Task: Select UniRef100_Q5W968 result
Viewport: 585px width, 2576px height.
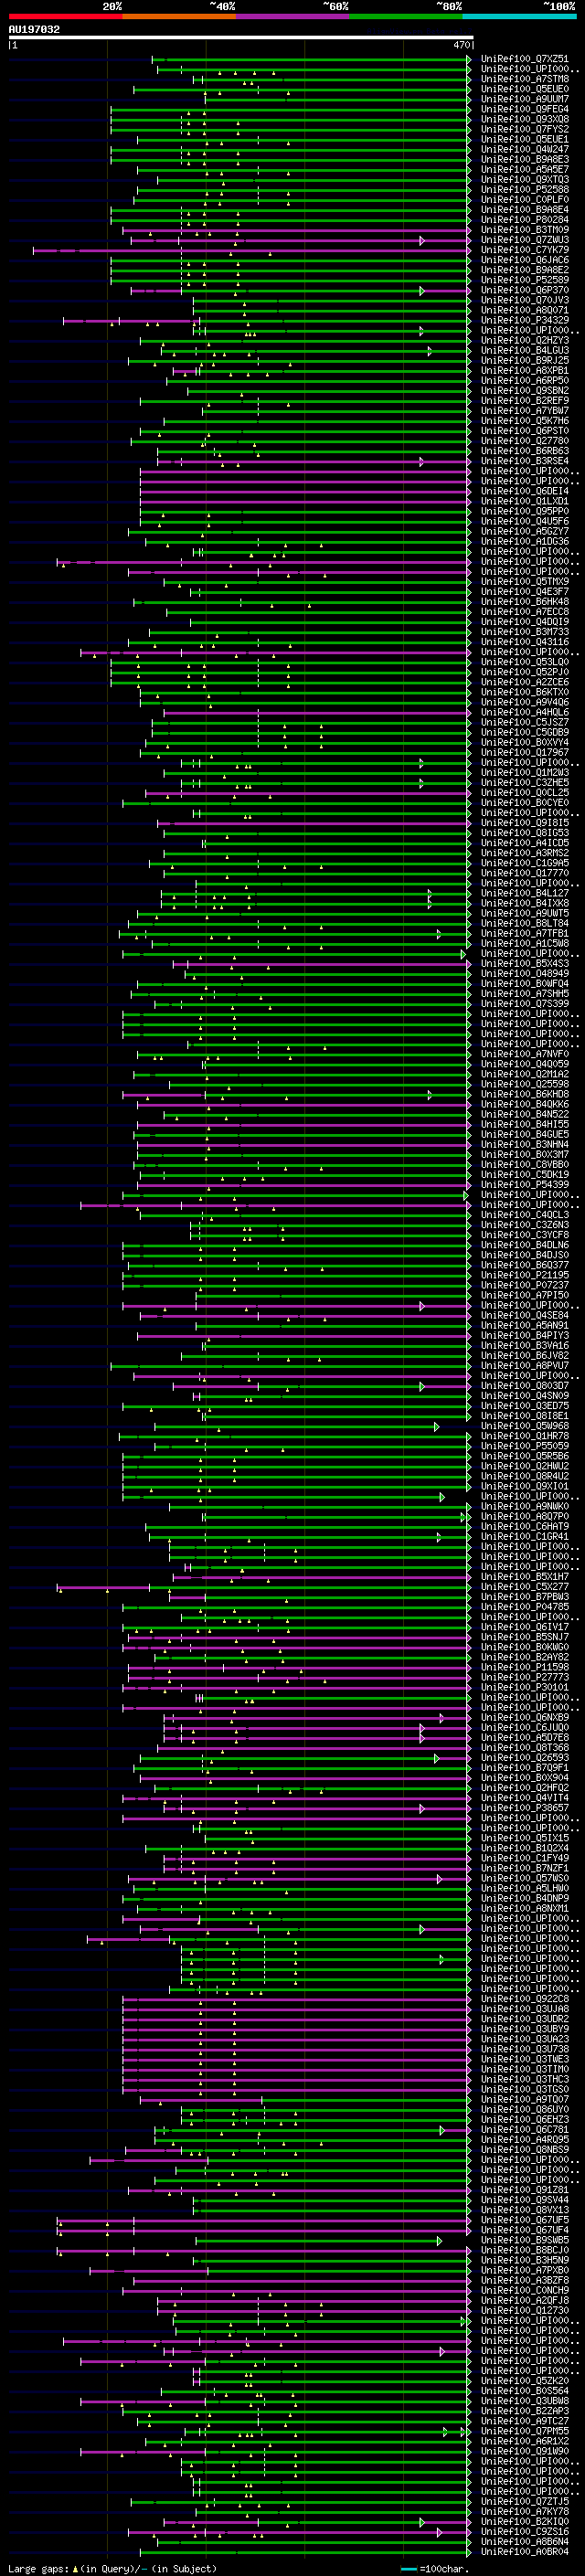Action: (525, 1426)
